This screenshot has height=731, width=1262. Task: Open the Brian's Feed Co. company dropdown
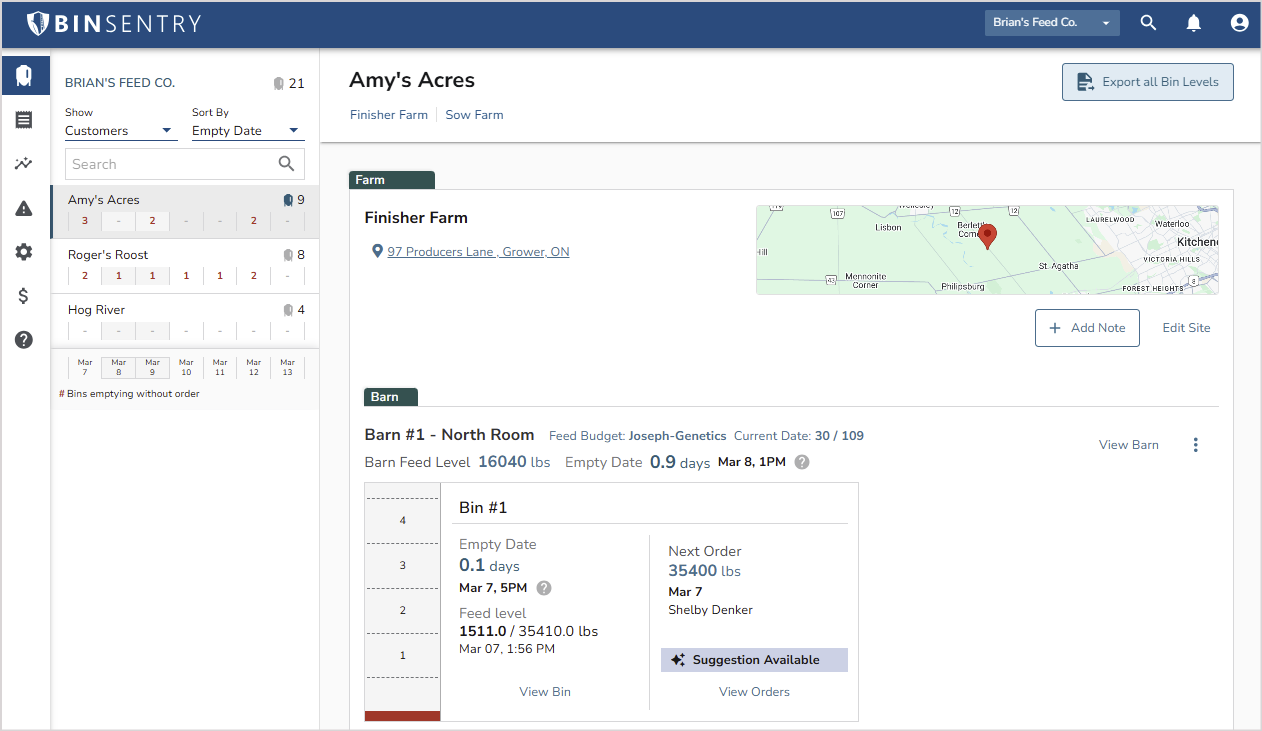(1052, 23)
